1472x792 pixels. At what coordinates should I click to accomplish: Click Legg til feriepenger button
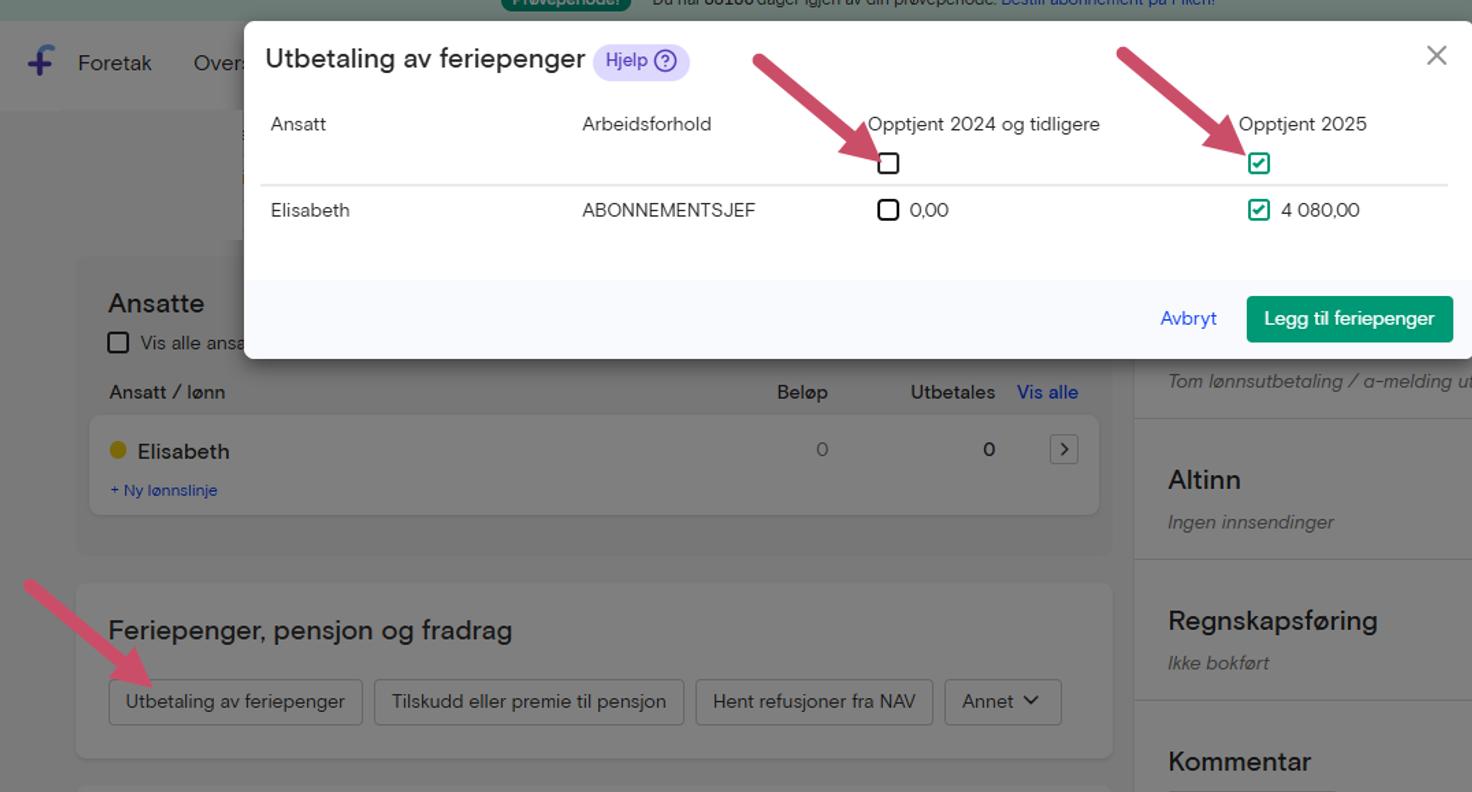point(1349,319)
